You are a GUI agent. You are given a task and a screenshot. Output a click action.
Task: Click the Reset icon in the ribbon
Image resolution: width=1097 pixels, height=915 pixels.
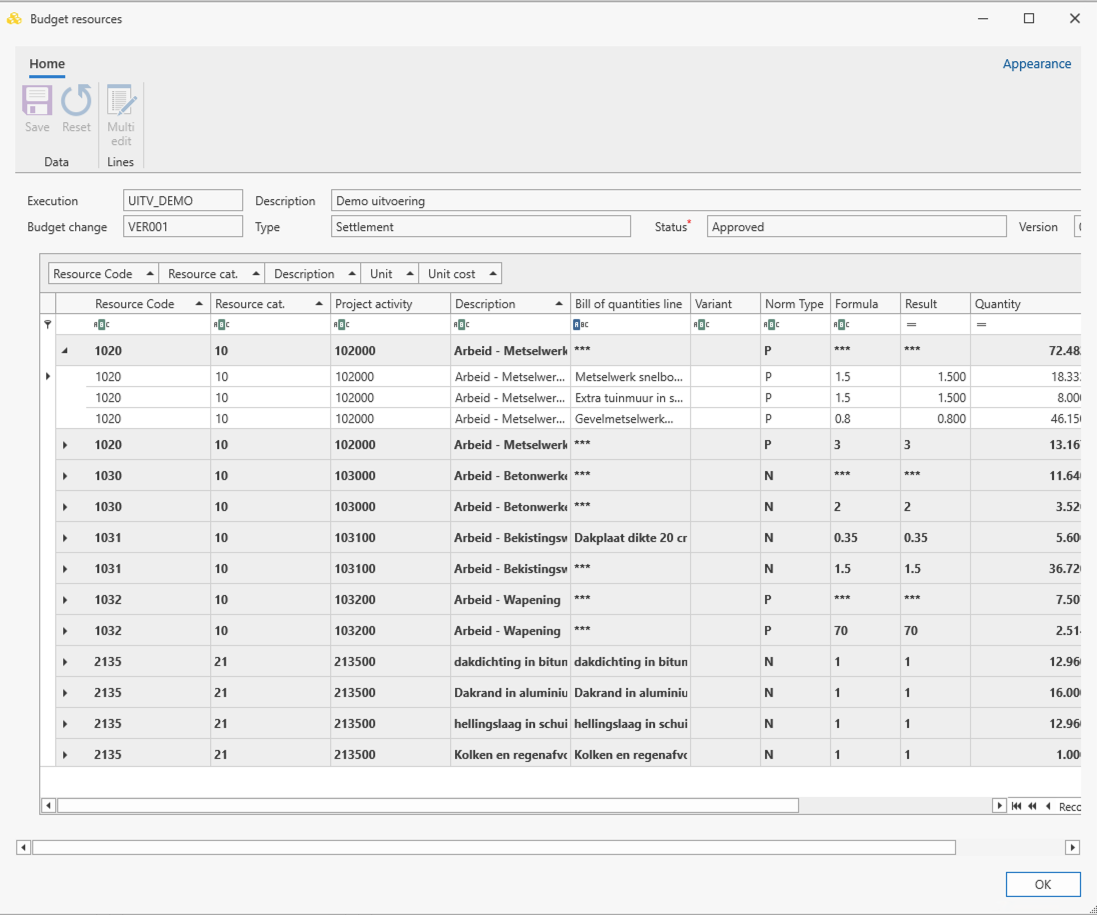(x=76, y=101)
